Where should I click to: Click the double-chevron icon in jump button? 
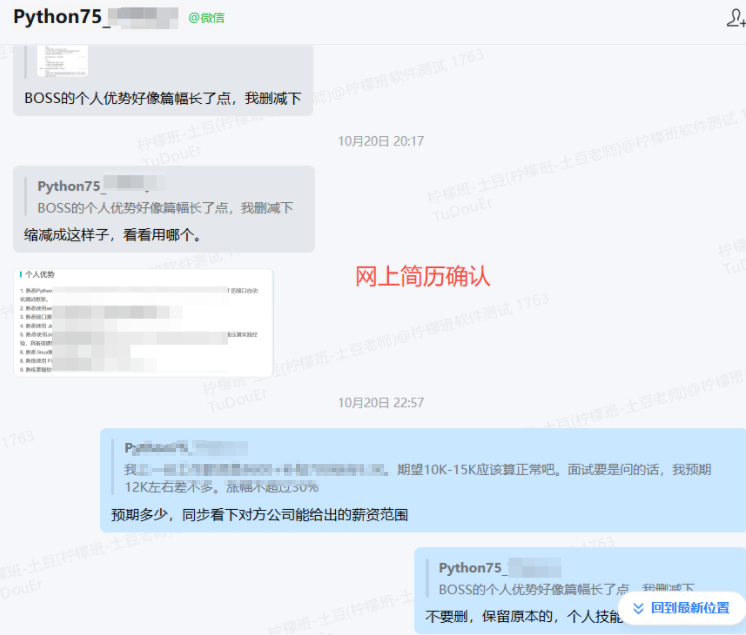coord(636,607)
